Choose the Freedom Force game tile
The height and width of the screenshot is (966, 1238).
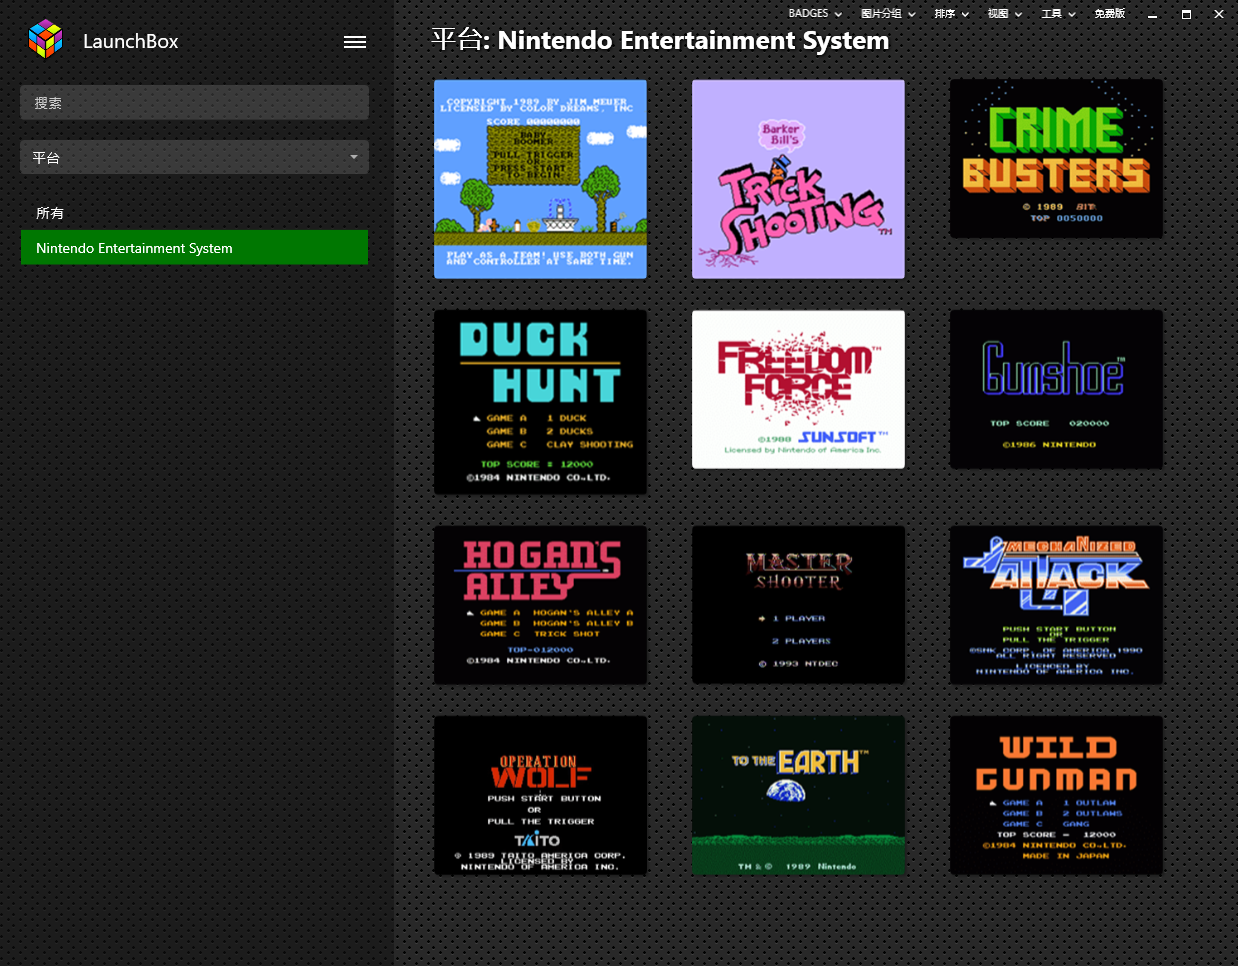coord(798,389)
